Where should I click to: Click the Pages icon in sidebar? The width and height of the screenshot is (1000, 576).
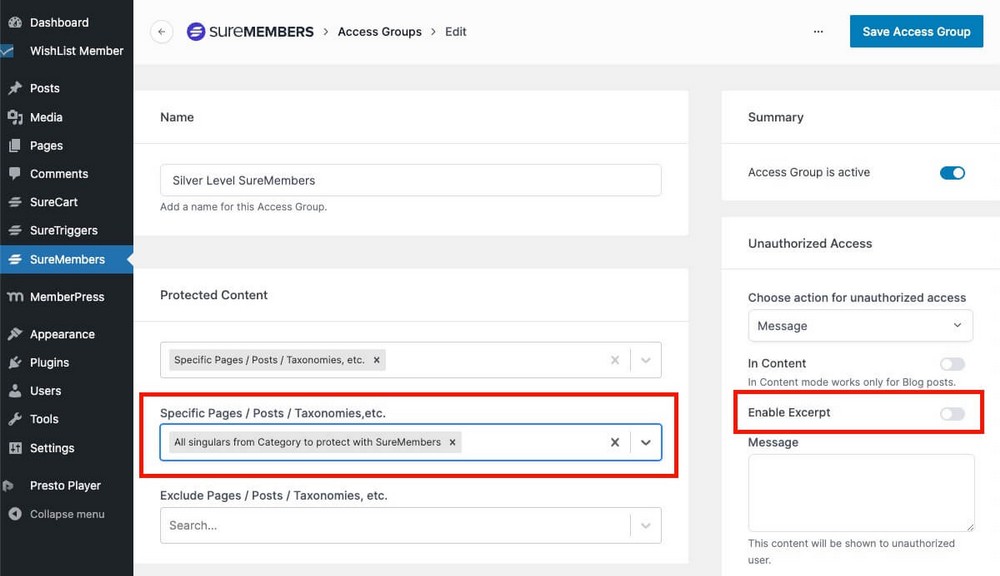coord(15,145)
